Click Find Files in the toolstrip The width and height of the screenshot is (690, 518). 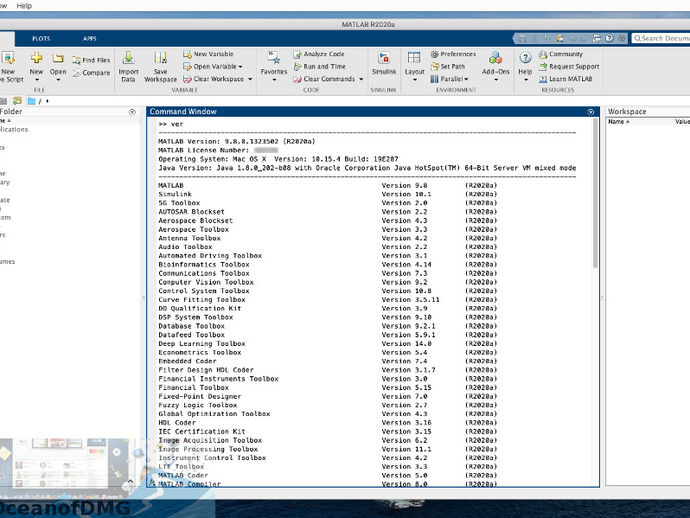pyautogui.click(x=91, y=60)
